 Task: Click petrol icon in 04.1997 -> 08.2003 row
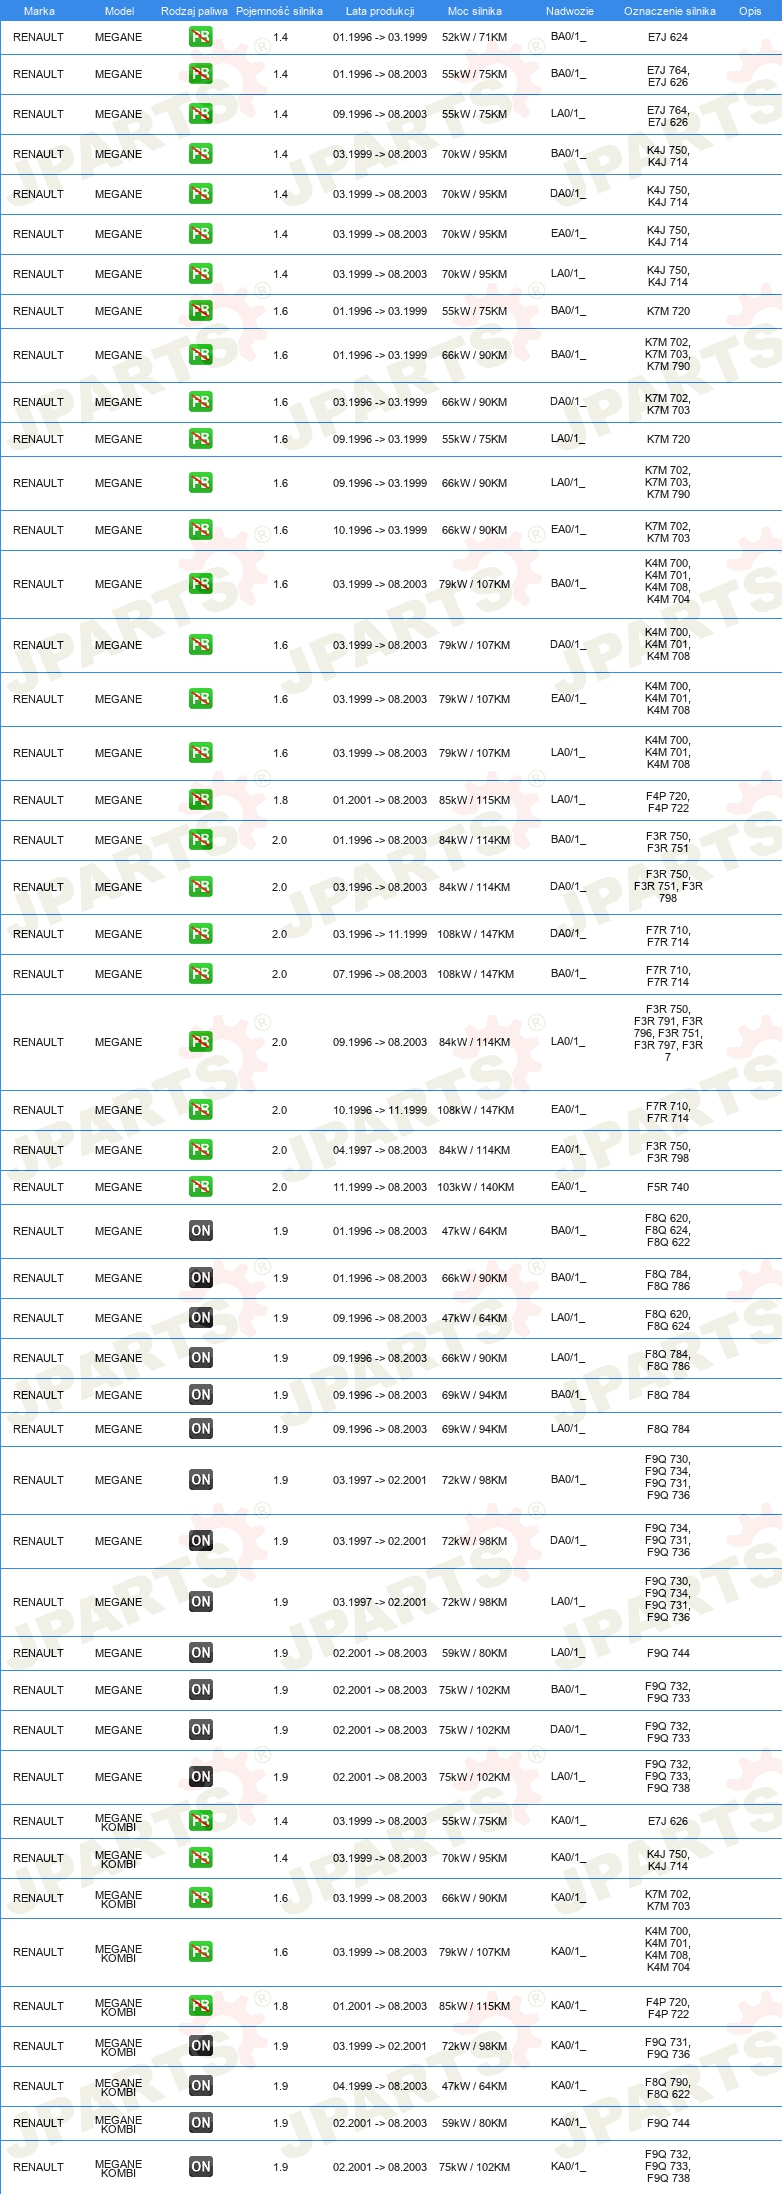tap(200, 1150)
